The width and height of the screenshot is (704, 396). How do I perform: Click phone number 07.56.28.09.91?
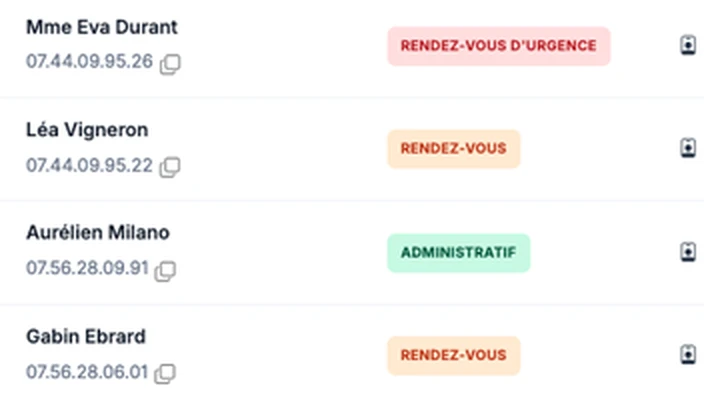[87, 268]
